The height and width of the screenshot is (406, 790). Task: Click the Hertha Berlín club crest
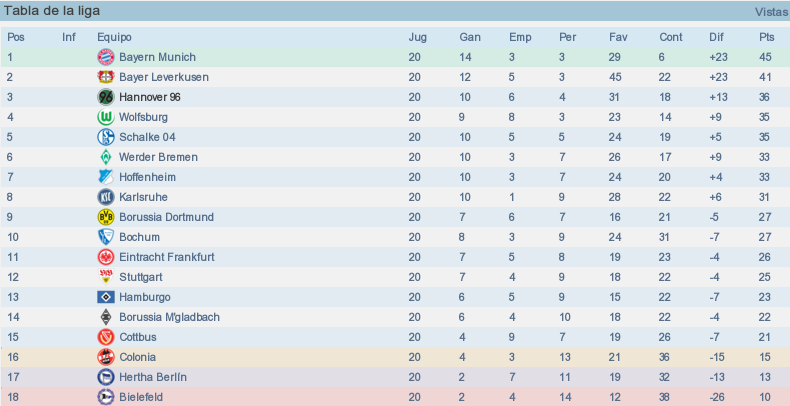click(x=106, y=377)
